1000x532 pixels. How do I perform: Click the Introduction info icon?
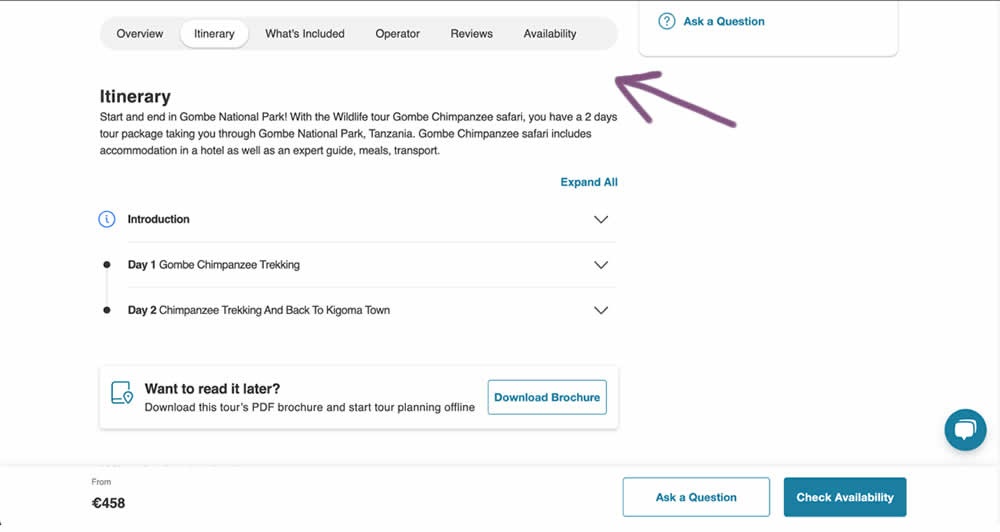(x=107, y=219)
